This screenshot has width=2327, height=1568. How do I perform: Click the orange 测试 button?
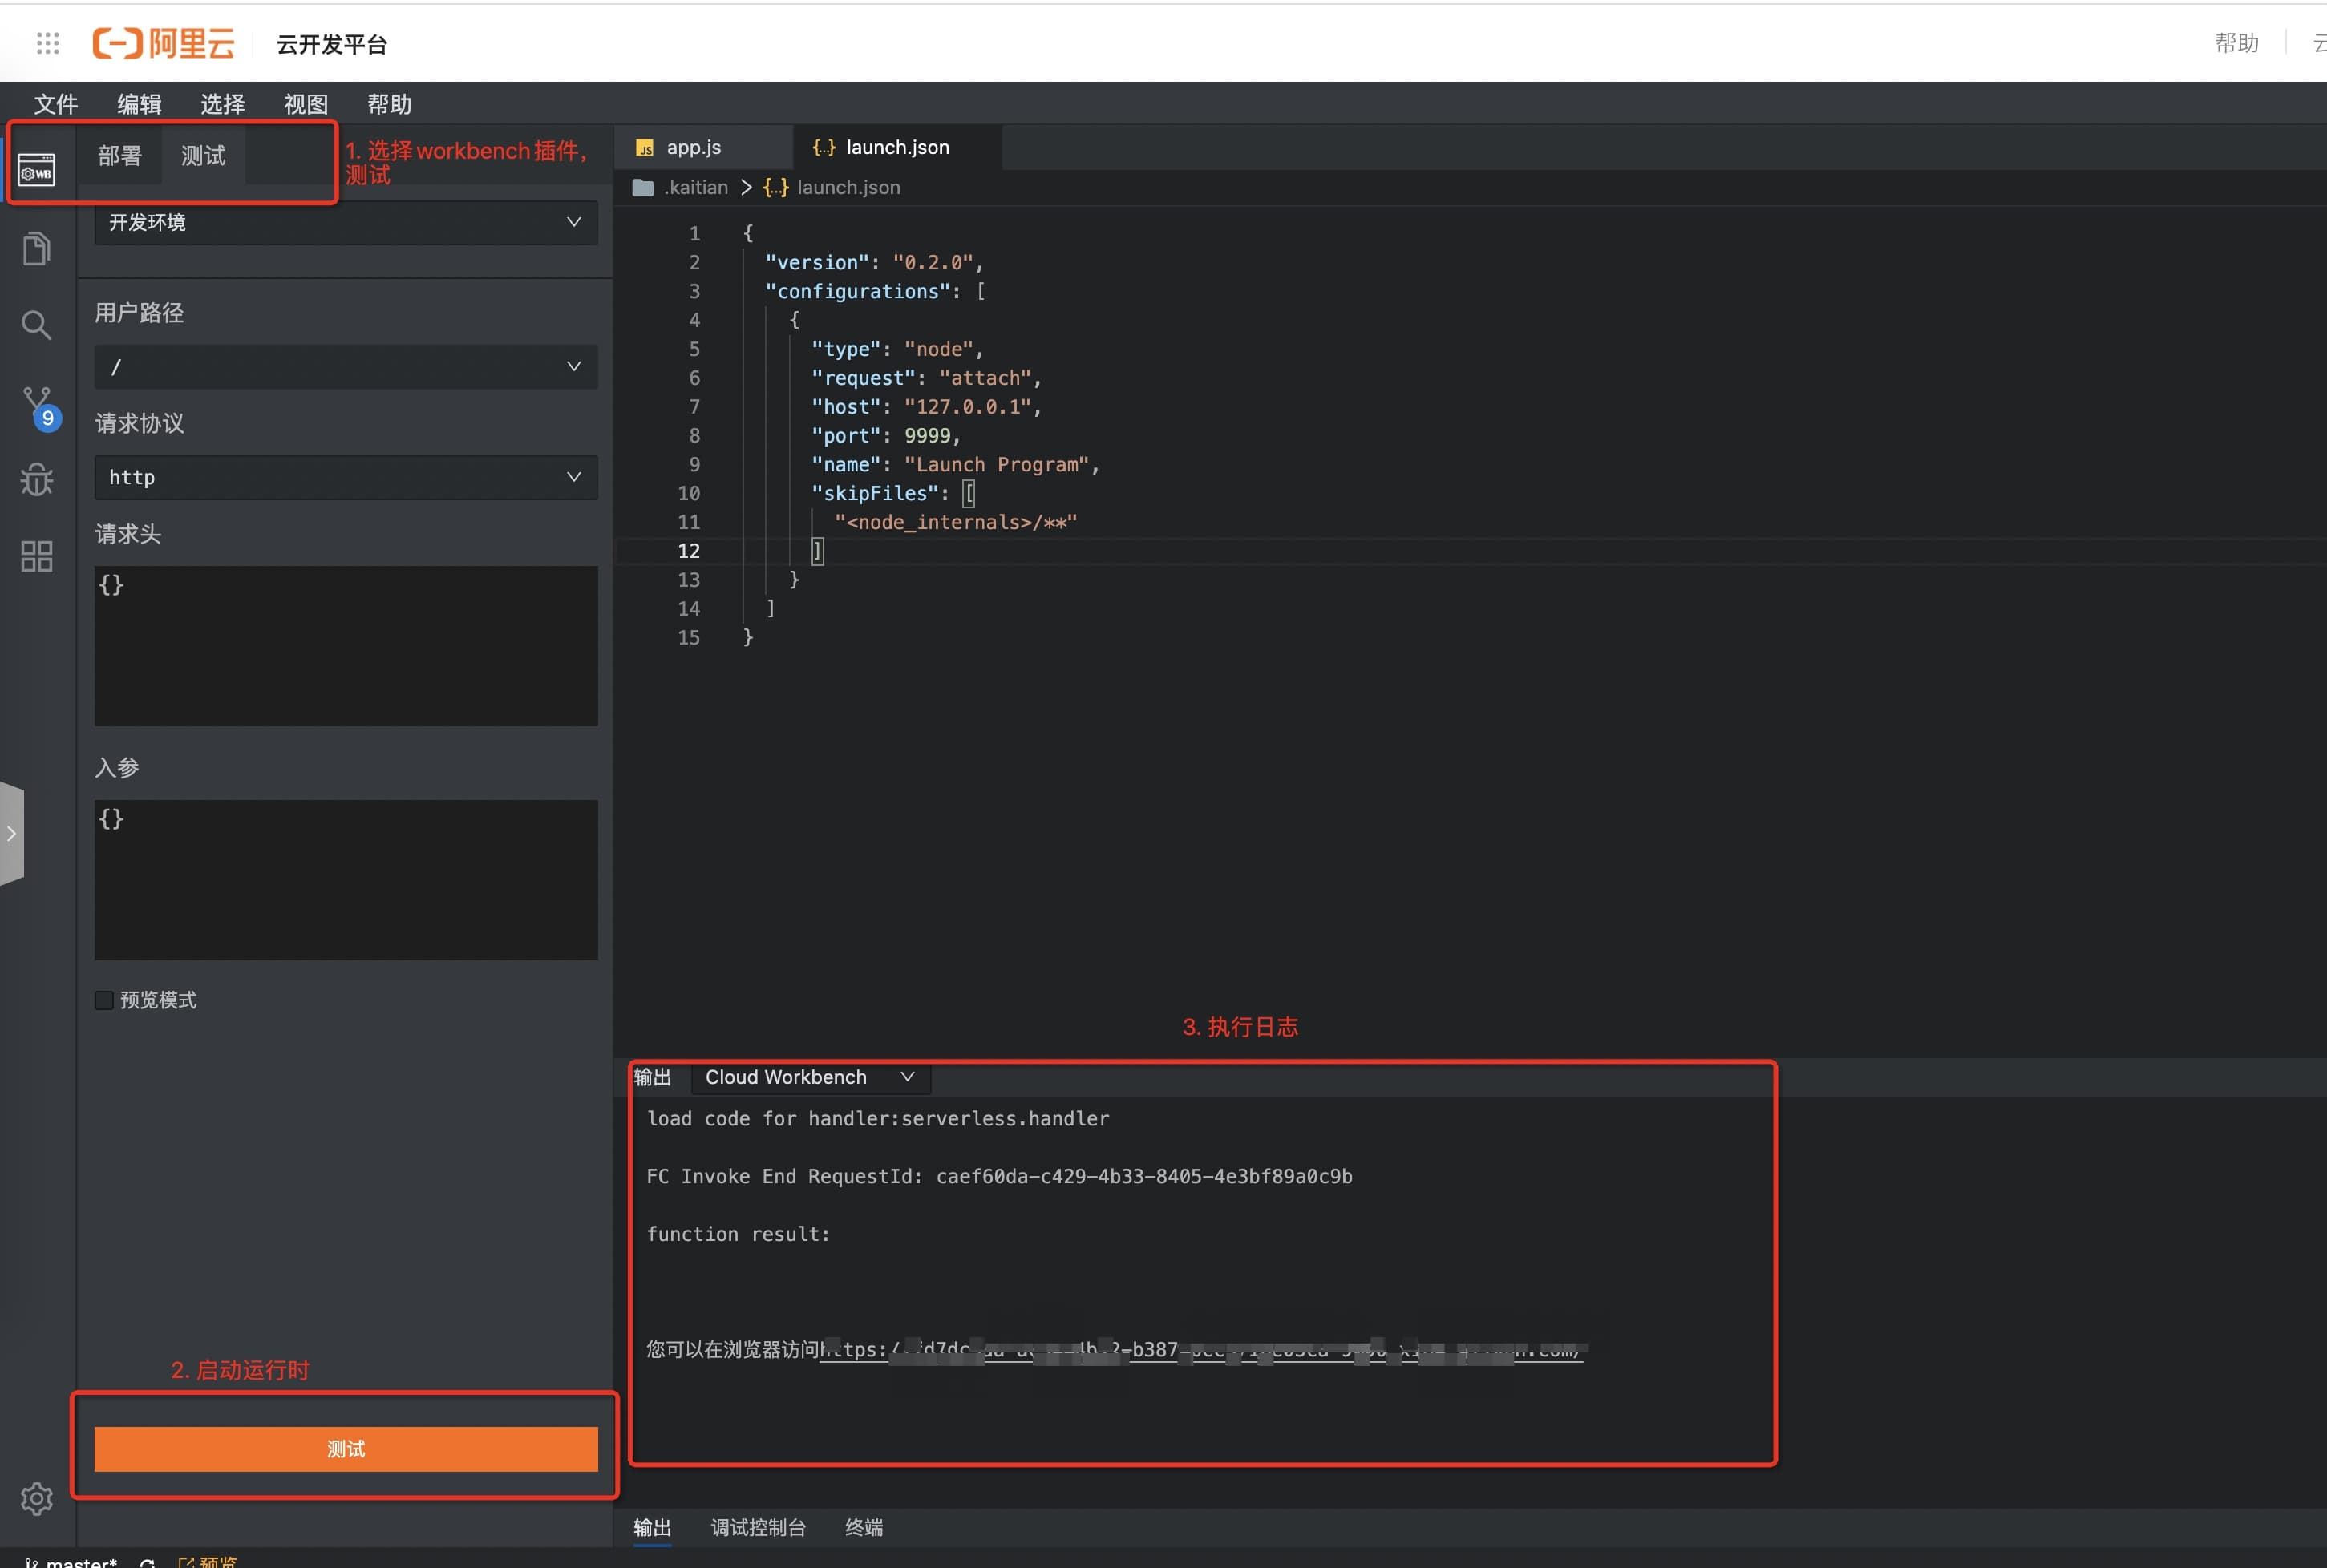click(x=346, y=1448)
